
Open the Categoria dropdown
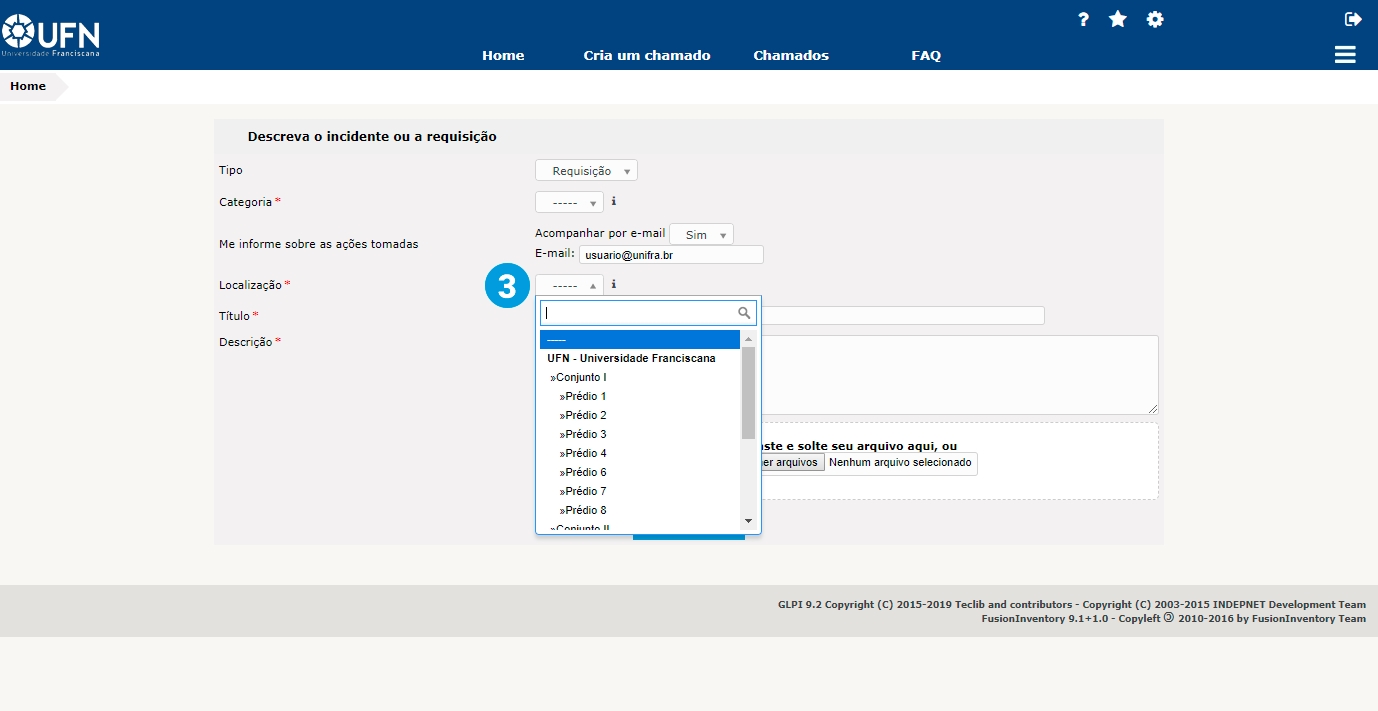(x=569, y=202)
